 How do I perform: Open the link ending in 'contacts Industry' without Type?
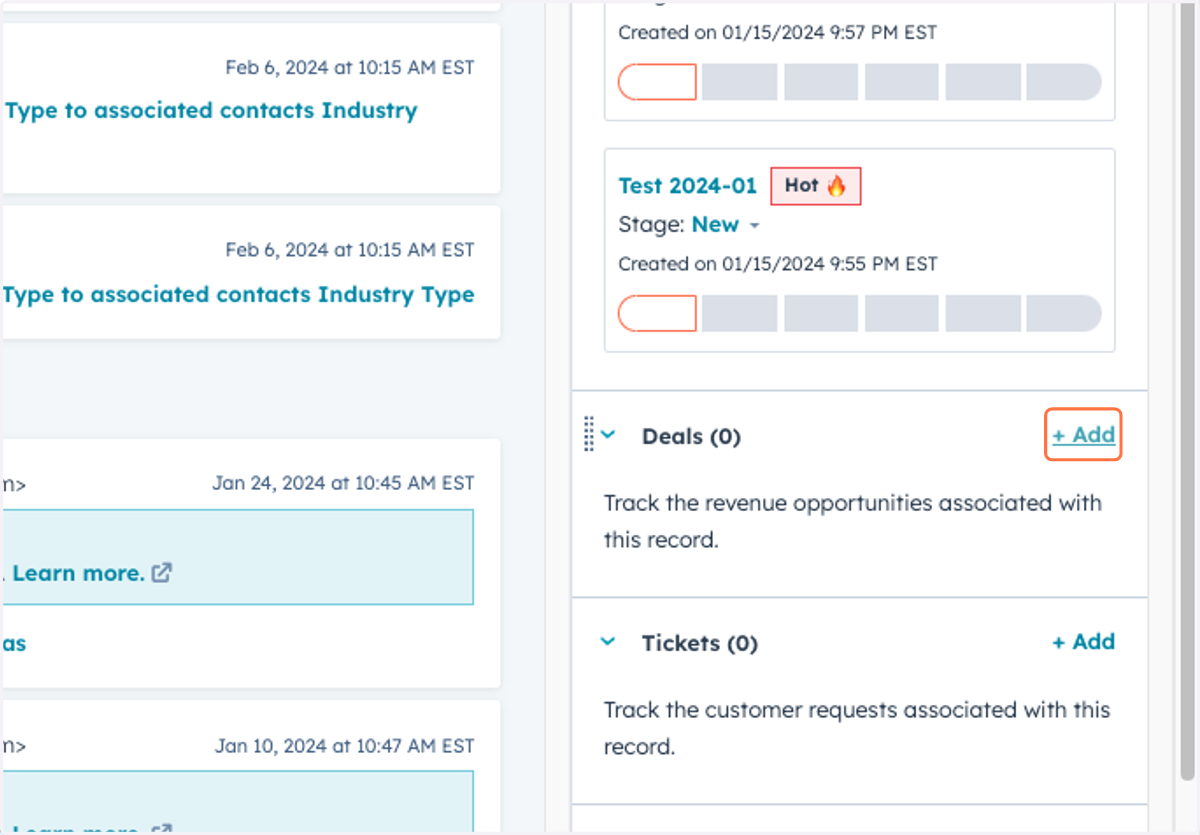click(x=210, y=111)
